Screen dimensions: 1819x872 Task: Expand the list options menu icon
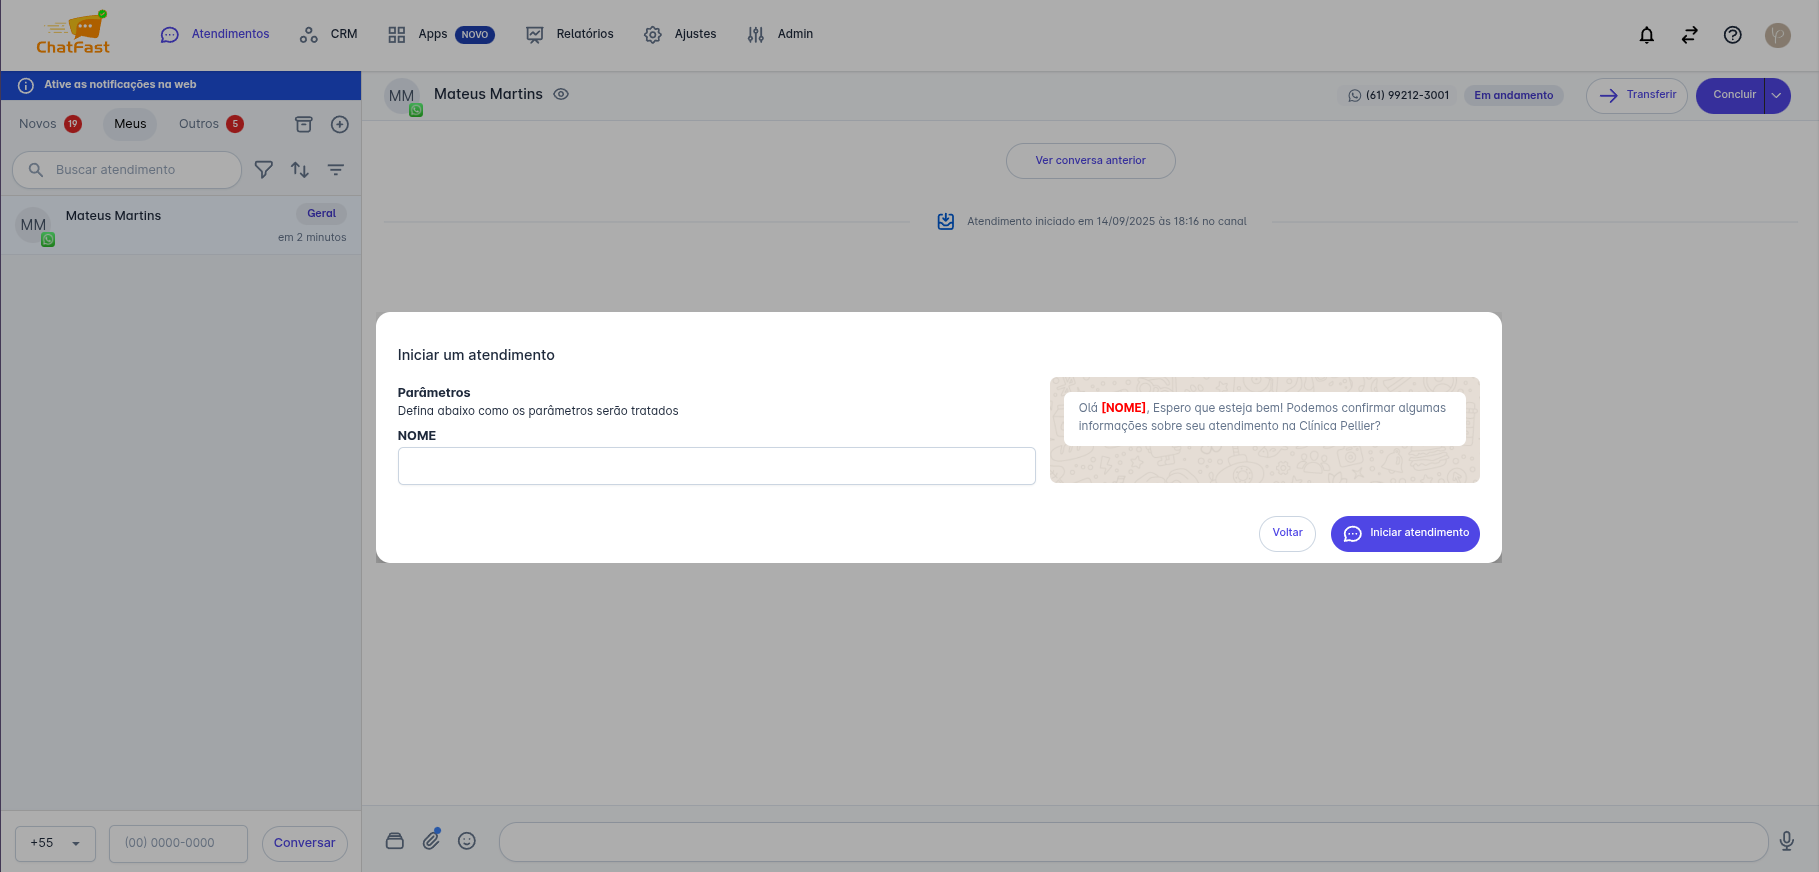tap(336, 170)
